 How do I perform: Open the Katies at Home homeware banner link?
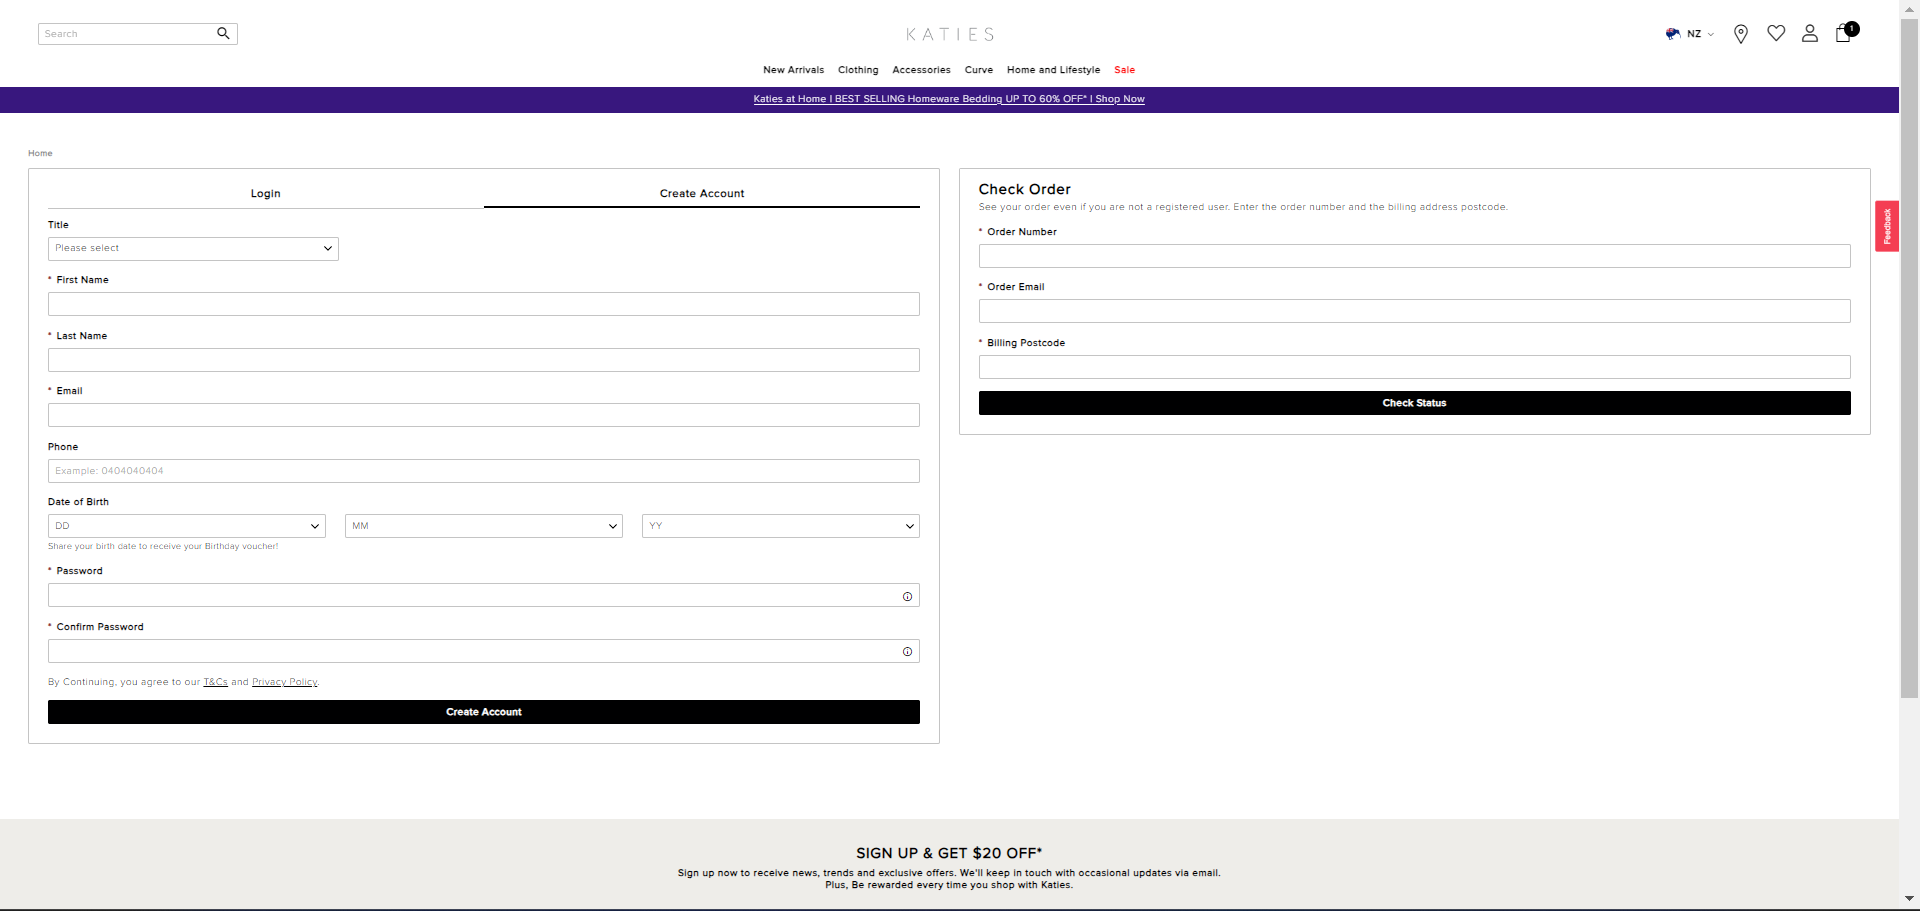coord(948,99)
